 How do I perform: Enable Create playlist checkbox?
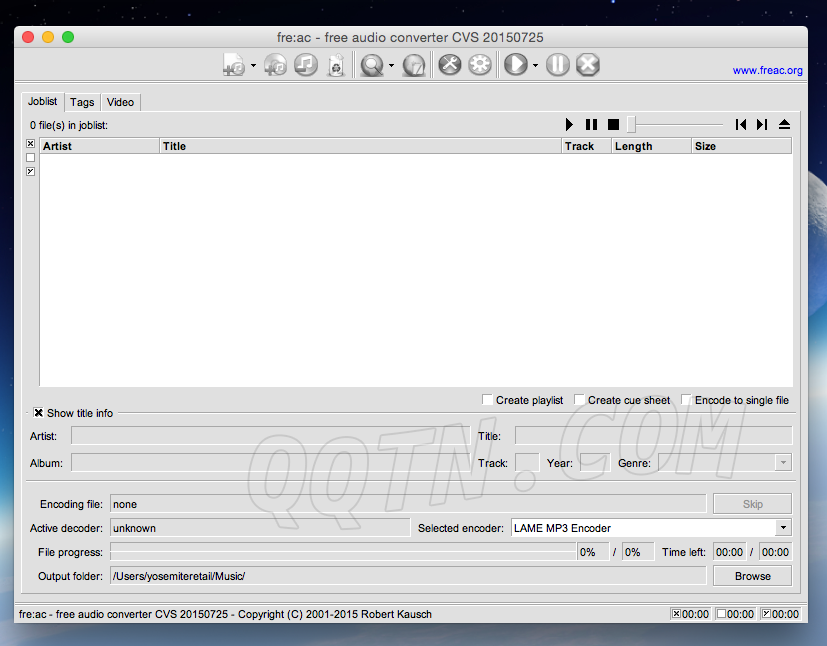pyautogui.click(x=488, y=400)
